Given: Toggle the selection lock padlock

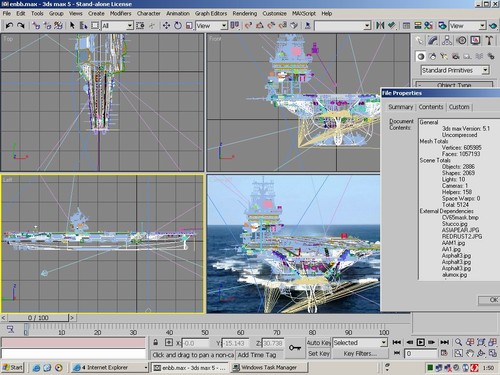Looking at the screenshot, I should tap(156, 343).
